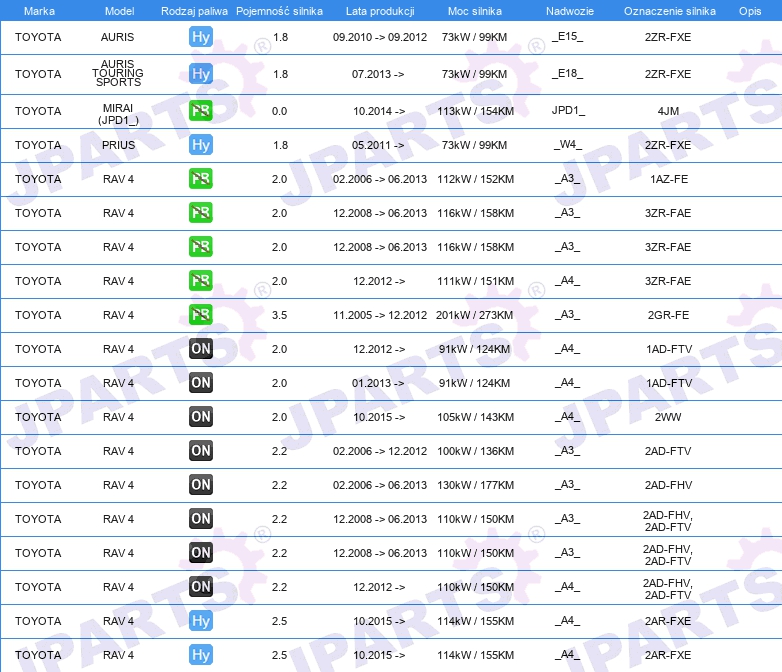
Task: Click the ON diesel icon in the 130kW / 177KM row
Action: pos(200,484)
